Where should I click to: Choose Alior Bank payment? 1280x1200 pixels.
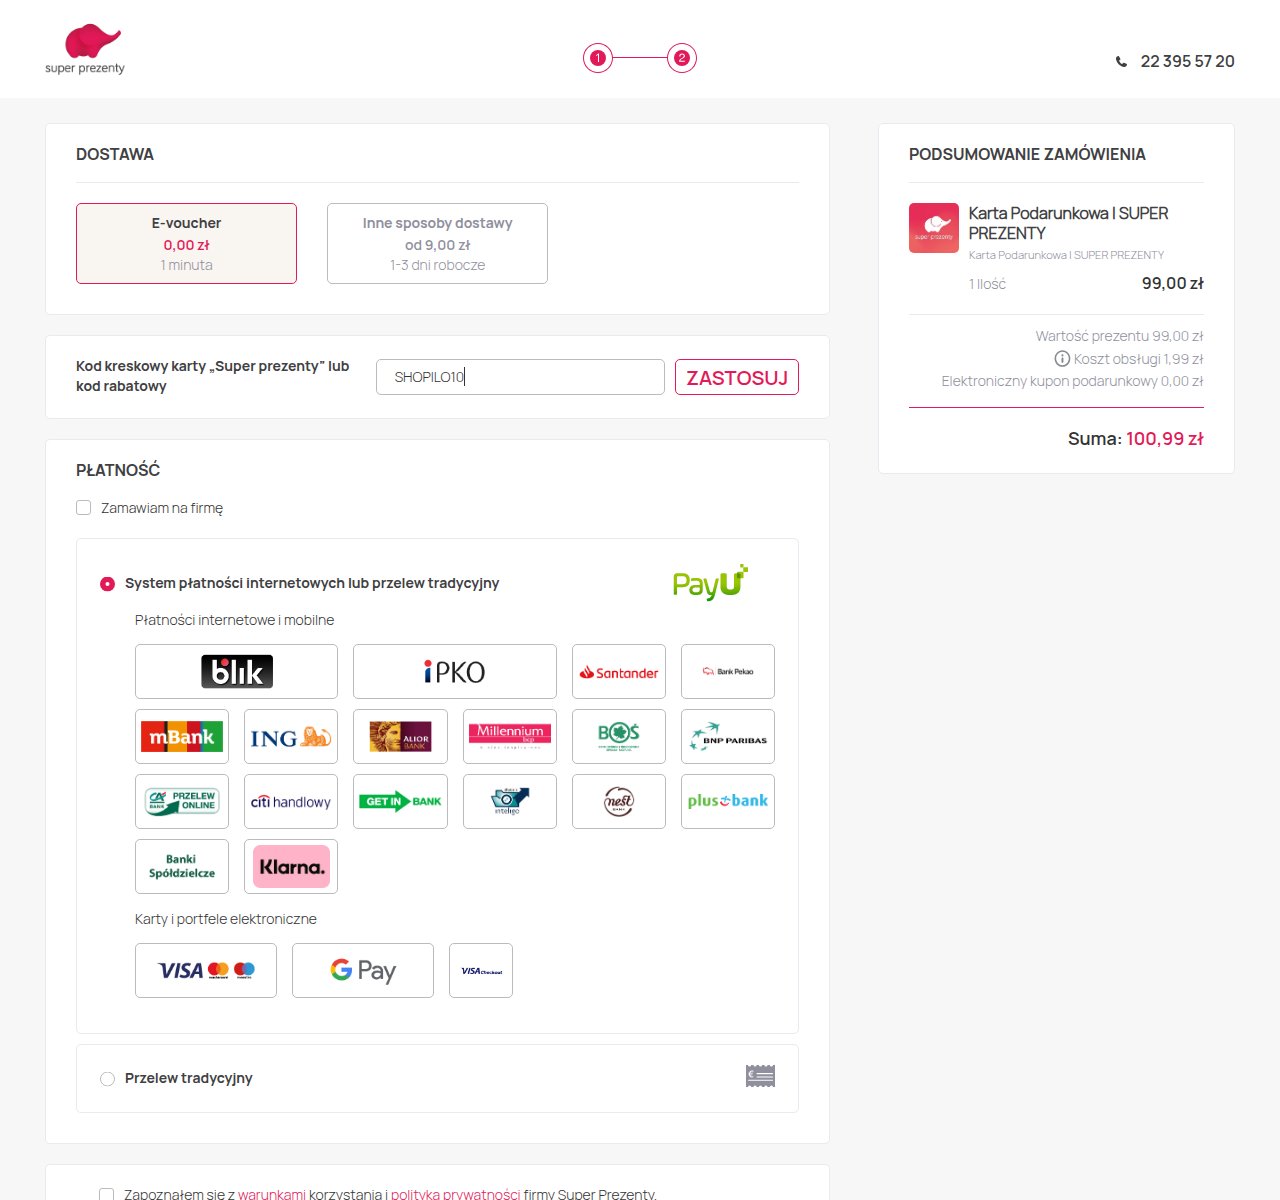pyautogui.click(x=400, y=737)
